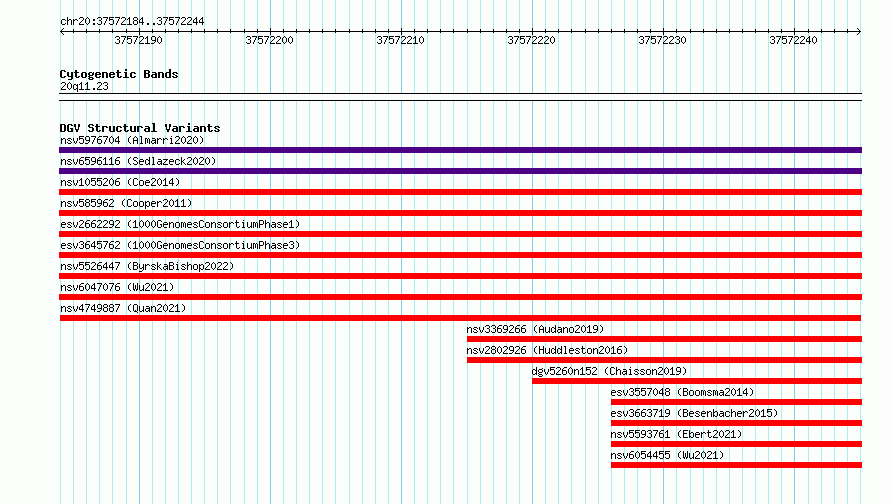Click the red bar under nsv3369266
The width and height of the screenshot is (890, 504).
(x=664, y=339)
